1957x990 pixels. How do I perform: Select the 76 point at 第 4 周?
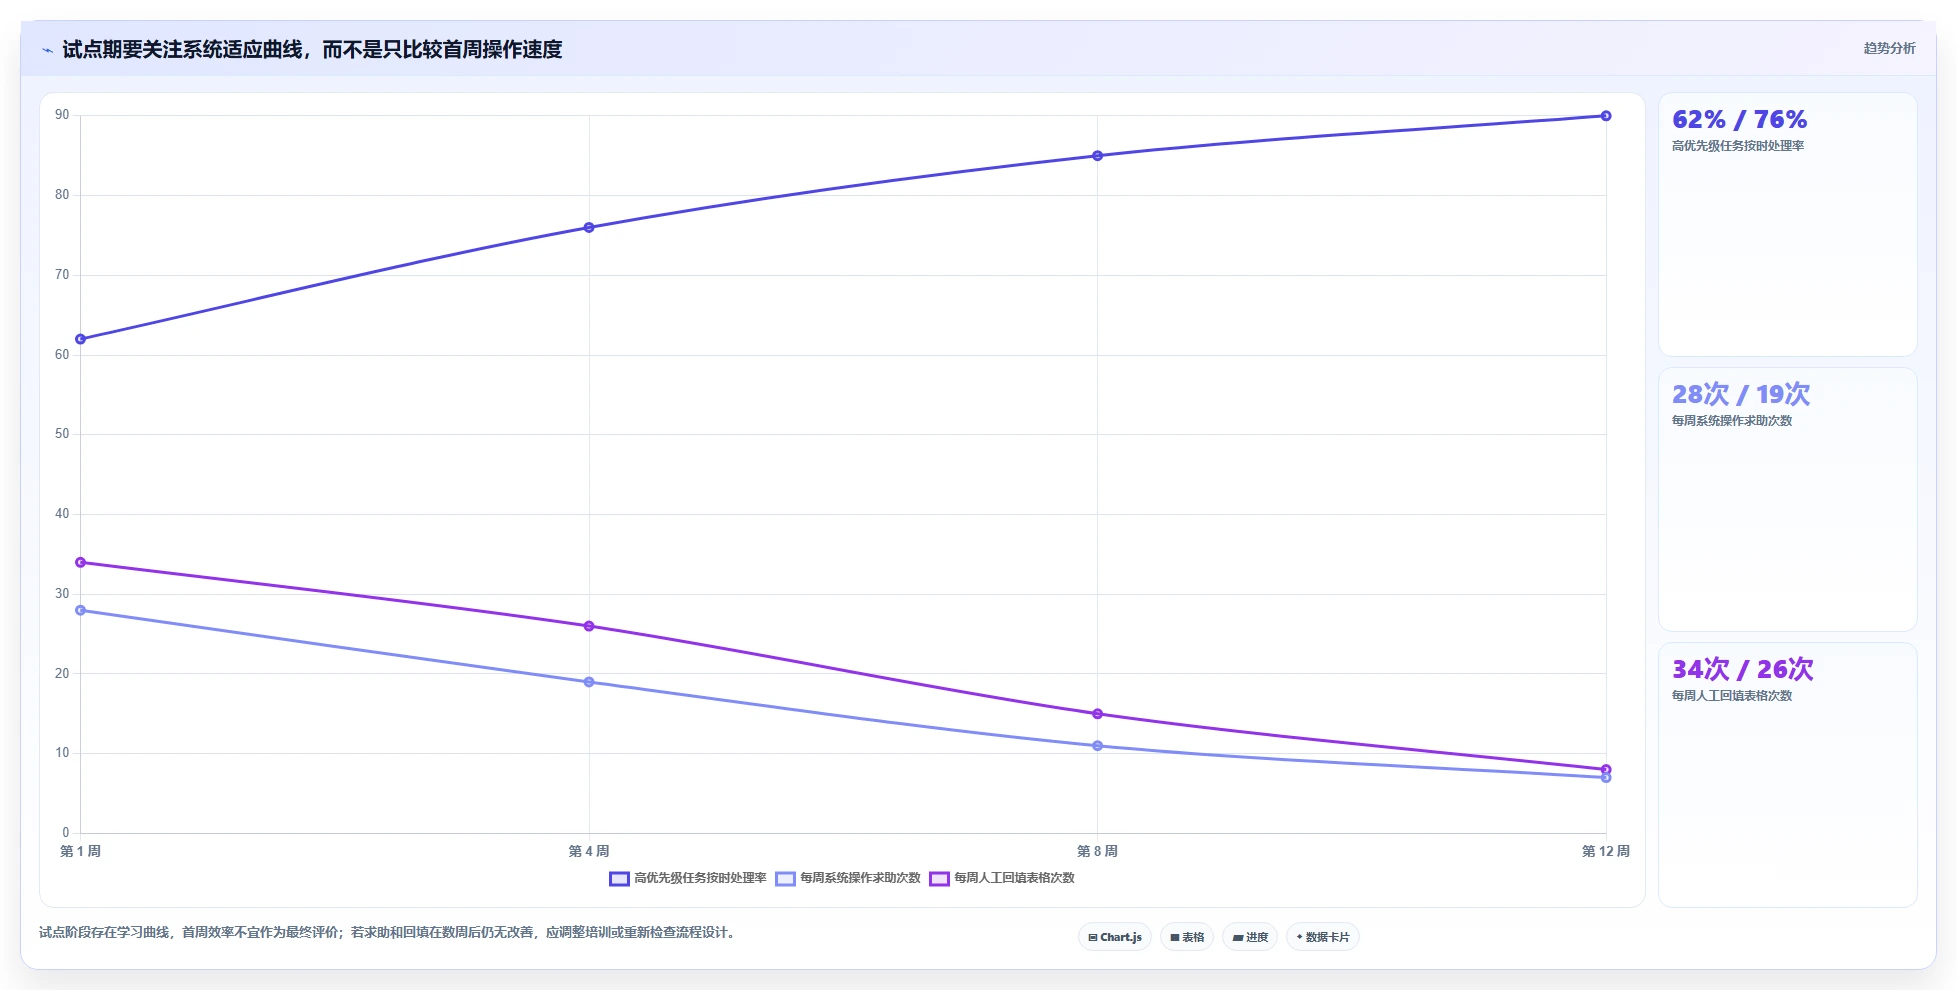click(x=589, y=228)
